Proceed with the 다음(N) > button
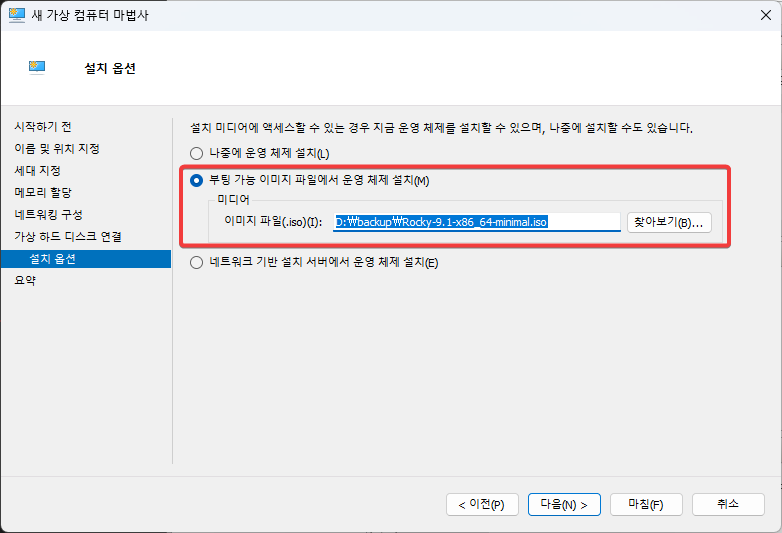782x533 pixels. [564, 504]
